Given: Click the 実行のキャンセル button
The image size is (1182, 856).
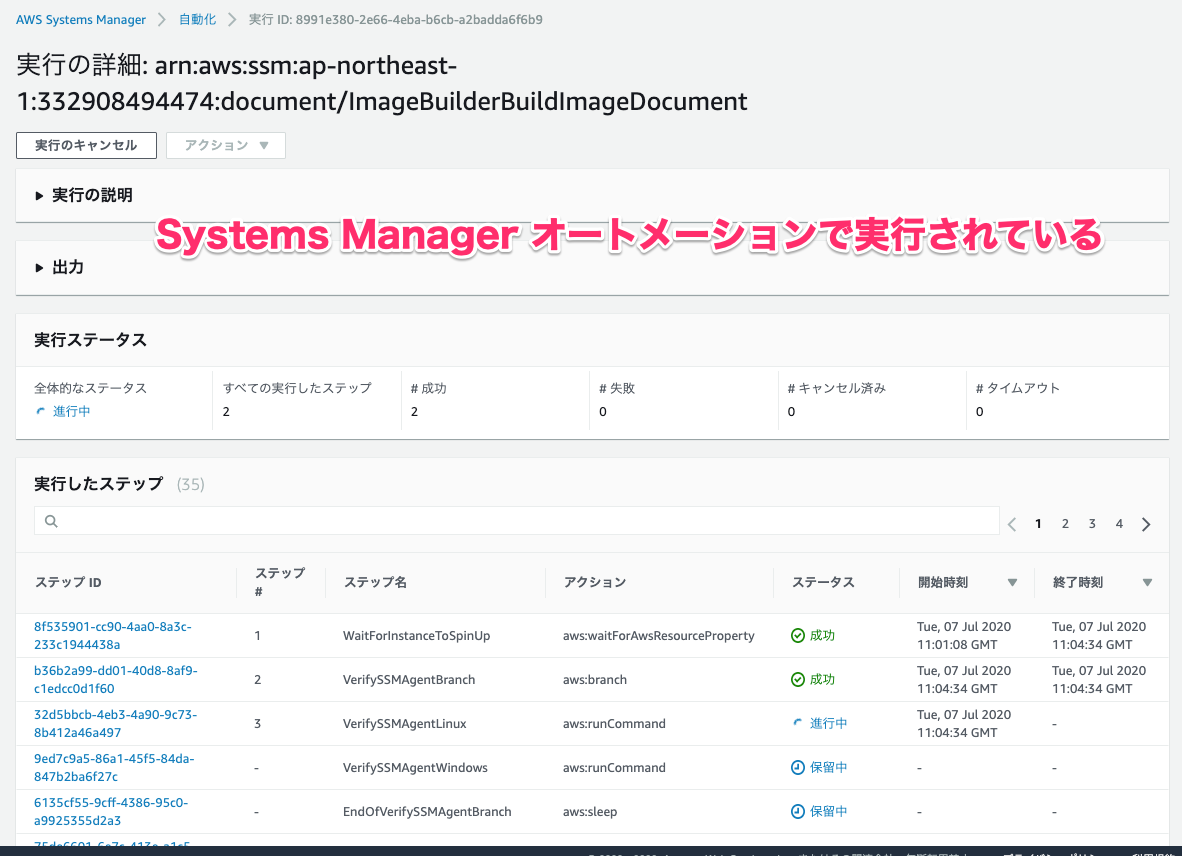Looking at the screenshot, I should coord(86,145).
